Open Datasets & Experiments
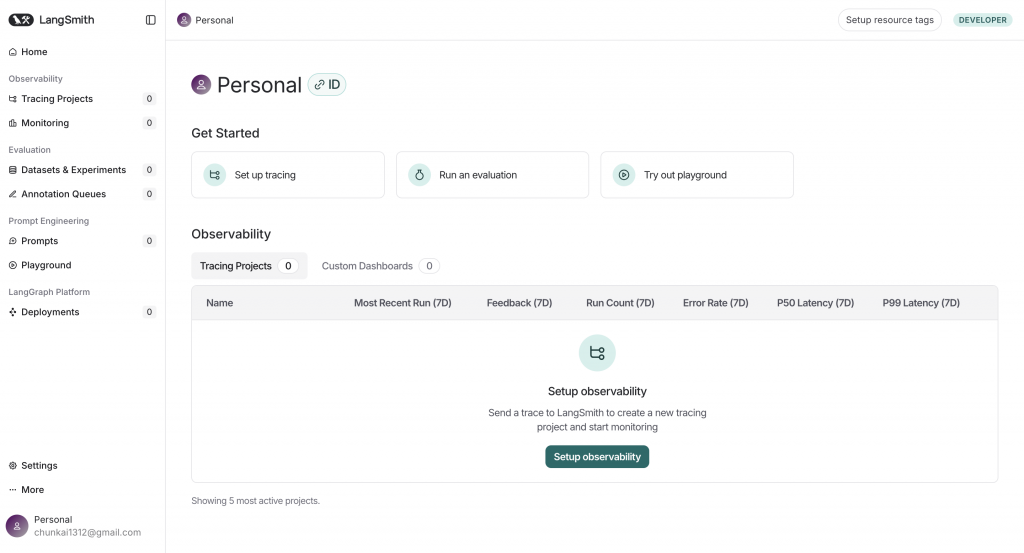This screenshot has width=1024, height=553. [x=82, y=170]
